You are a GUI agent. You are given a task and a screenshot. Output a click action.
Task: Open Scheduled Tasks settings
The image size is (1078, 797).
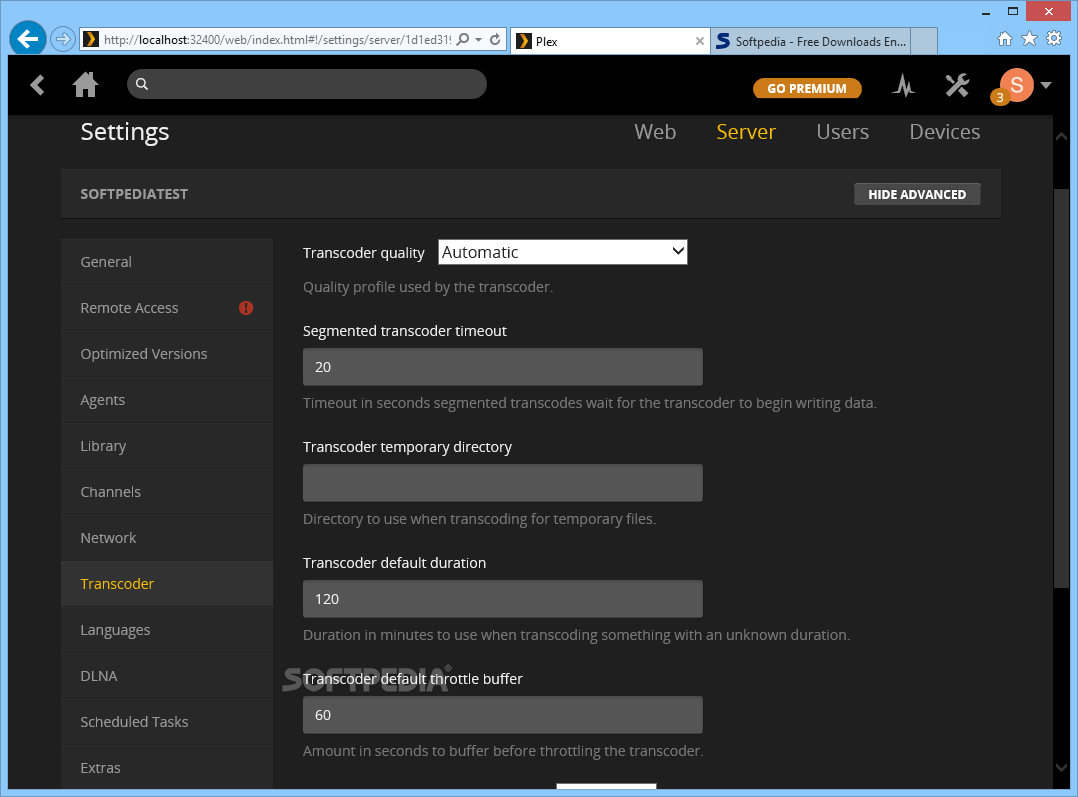[x=167, y=722]
